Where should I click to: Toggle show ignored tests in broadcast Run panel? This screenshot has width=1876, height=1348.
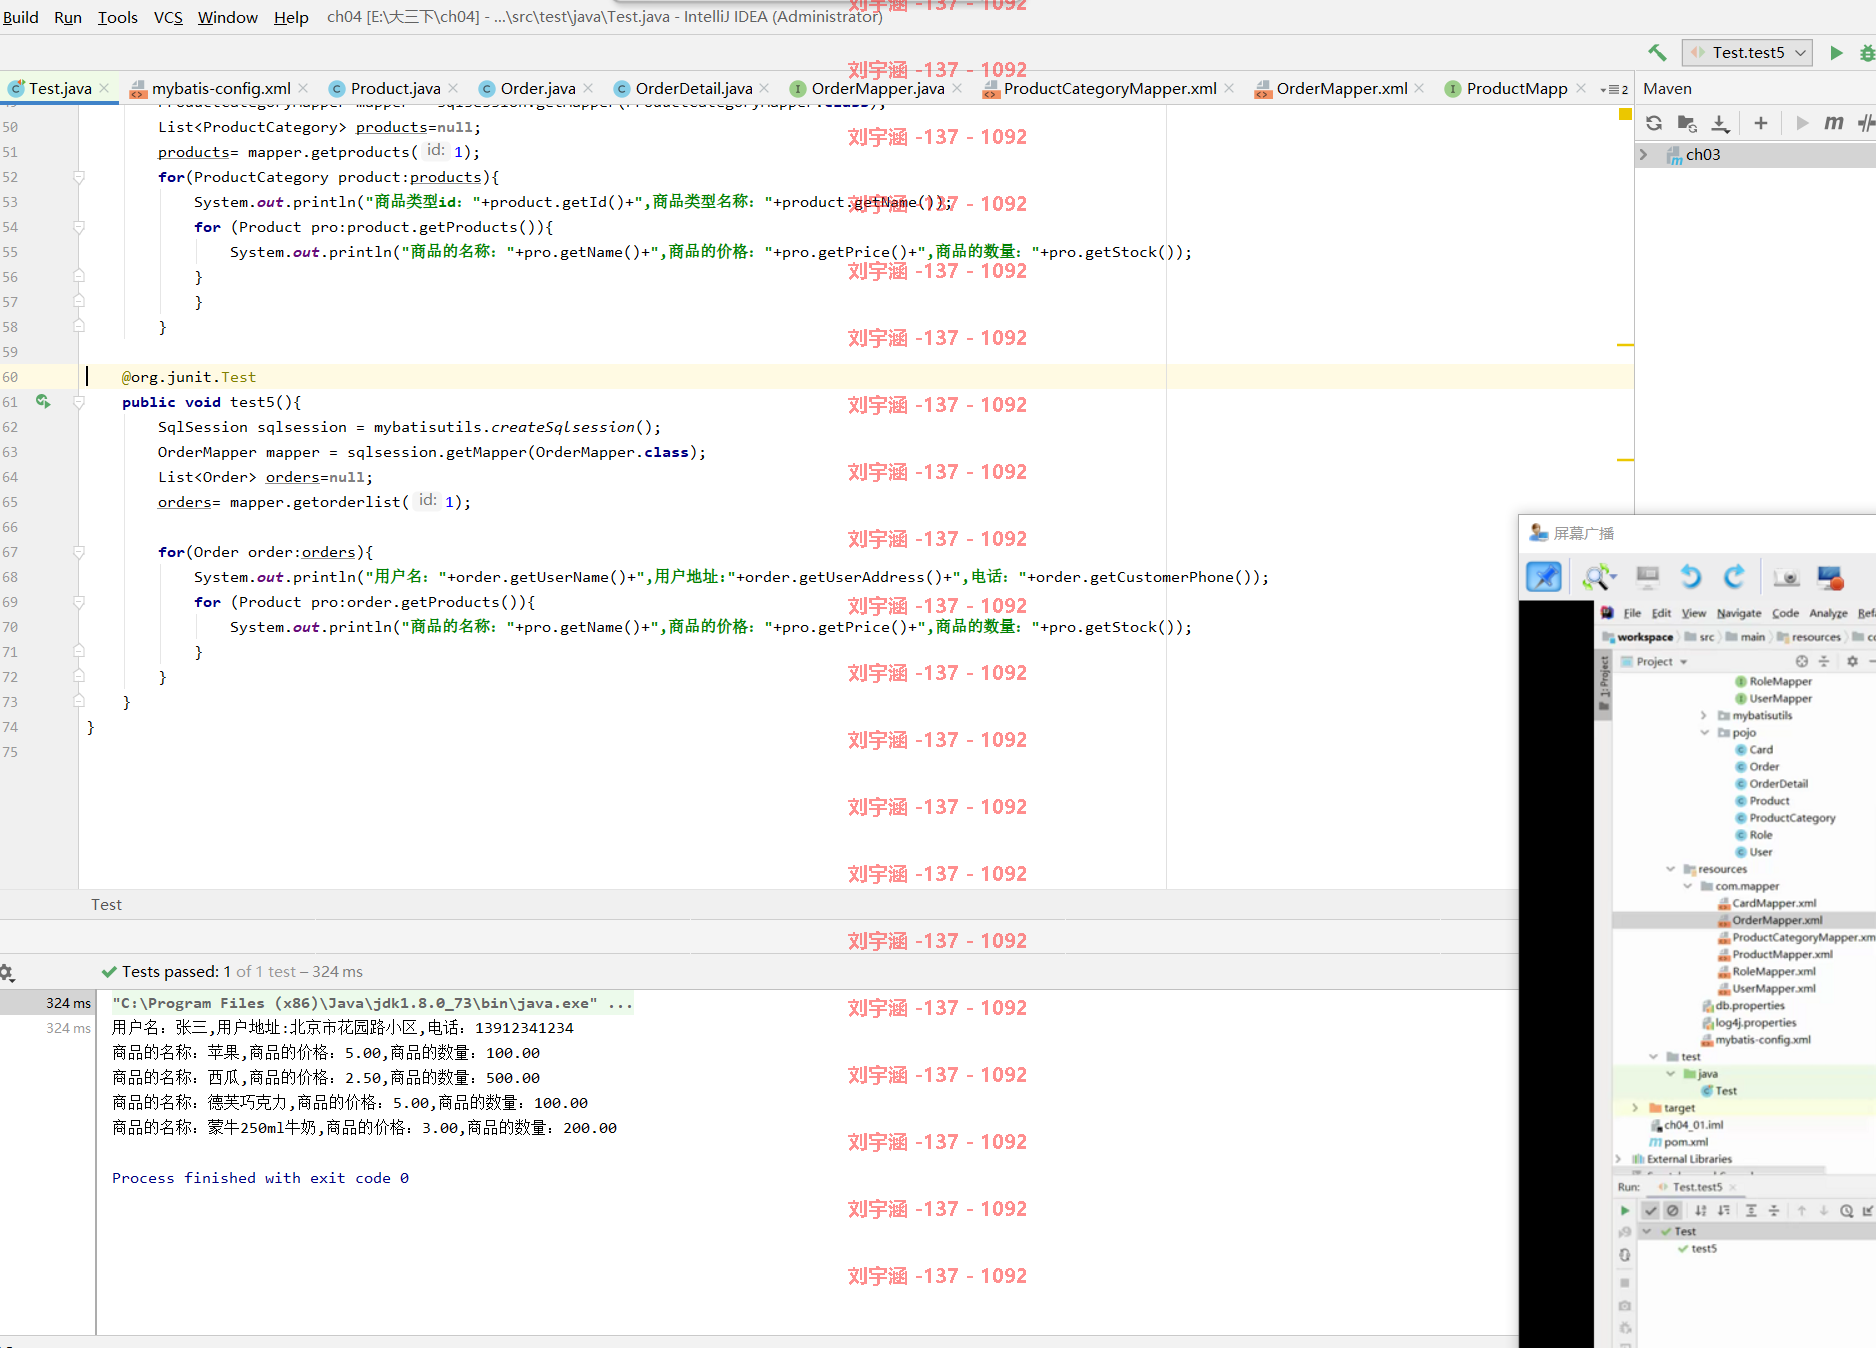point(1673,1211)
